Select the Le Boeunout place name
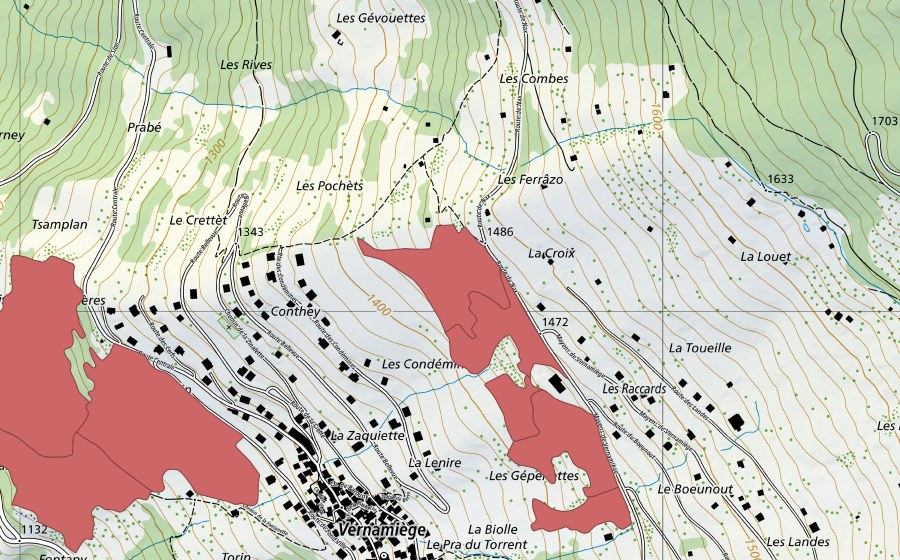Screen dimensions: 900x560 click(695, 489)
